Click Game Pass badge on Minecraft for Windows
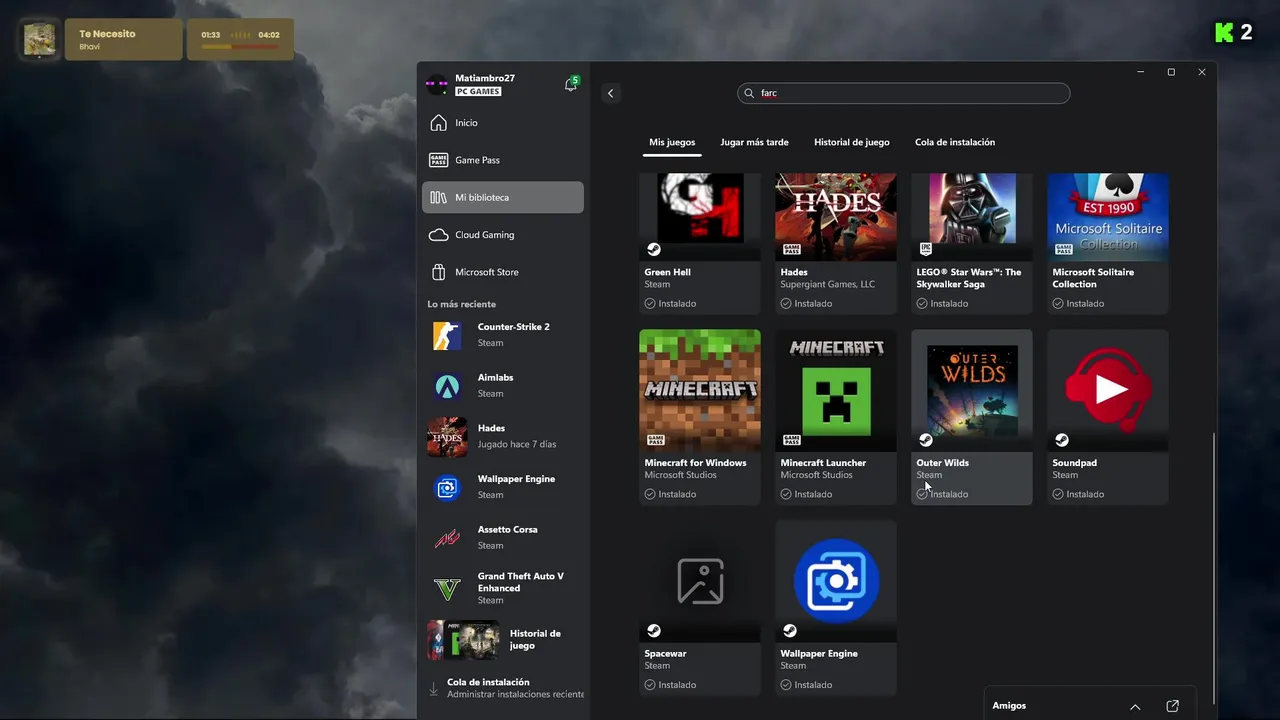Screen dimensions: 1280x720 (655, 440)
